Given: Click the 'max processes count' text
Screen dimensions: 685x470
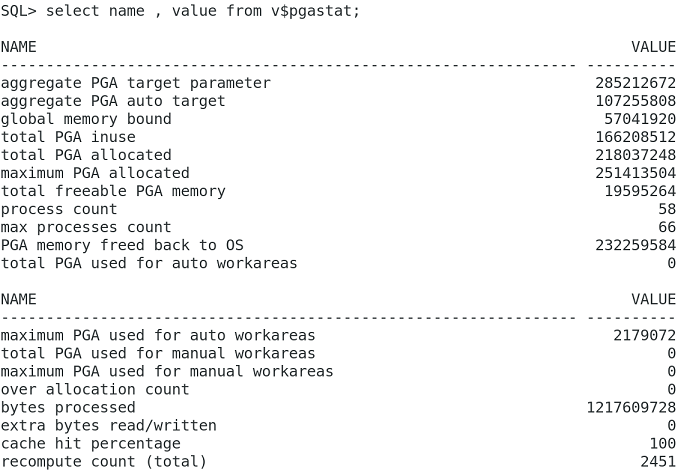Looking at the screenshot, I should coord(86,227).
